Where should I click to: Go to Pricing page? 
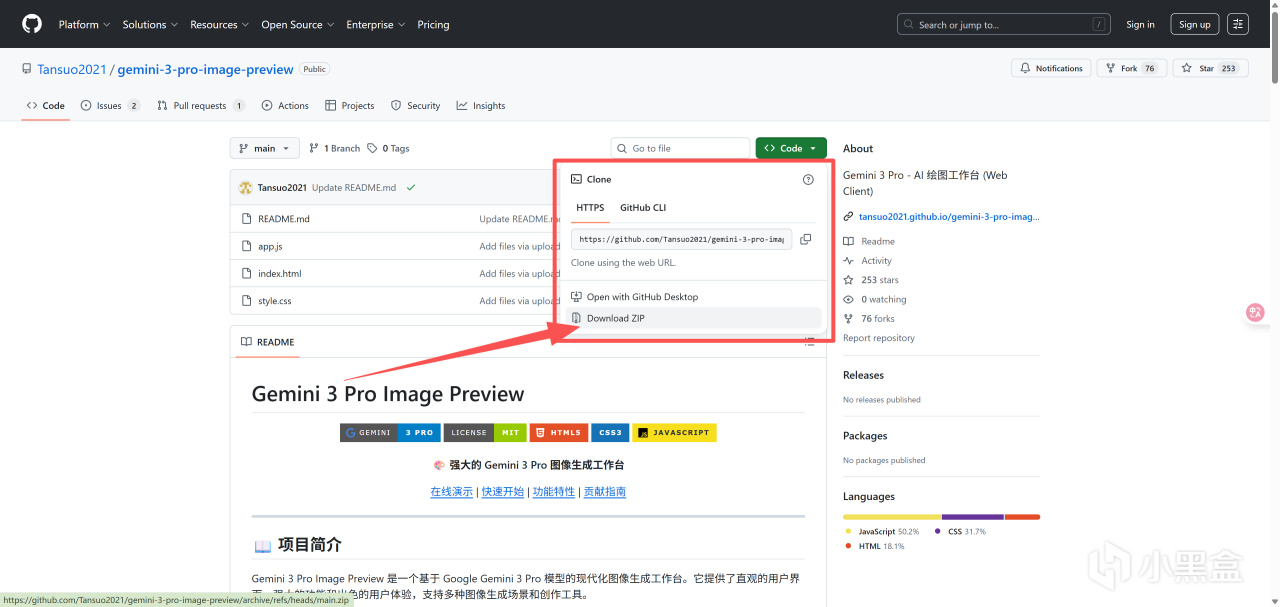[x=433, y=24]
